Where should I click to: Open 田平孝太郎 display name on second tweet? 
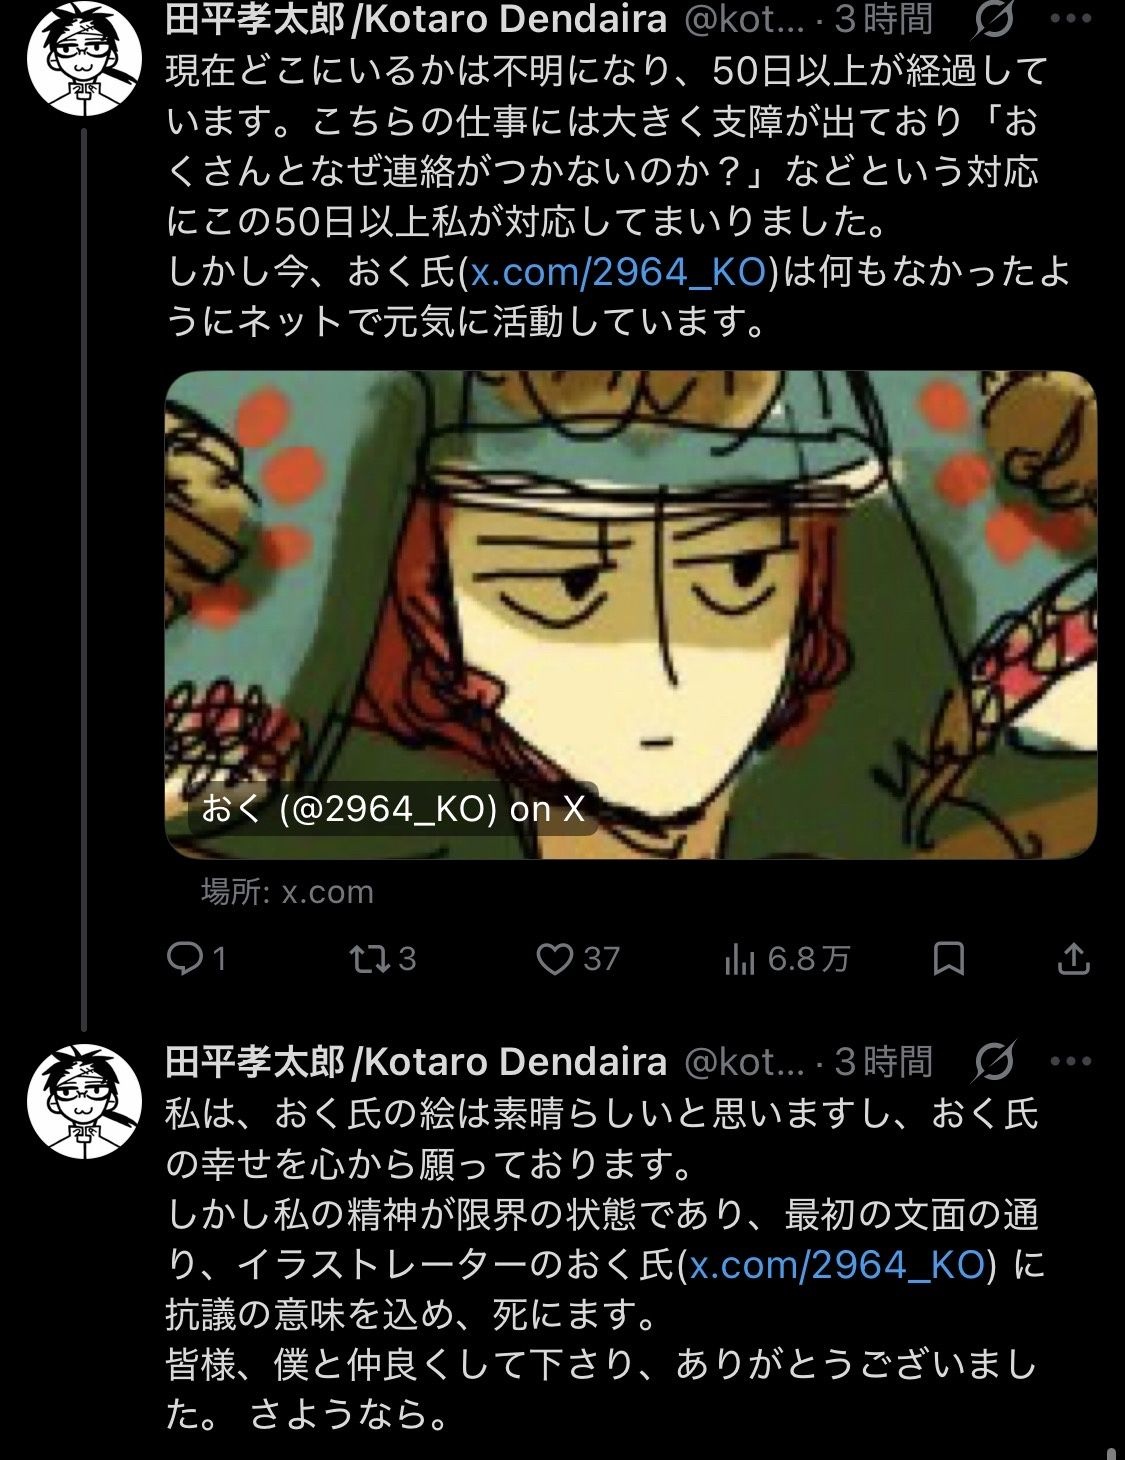pos(416,1061)
